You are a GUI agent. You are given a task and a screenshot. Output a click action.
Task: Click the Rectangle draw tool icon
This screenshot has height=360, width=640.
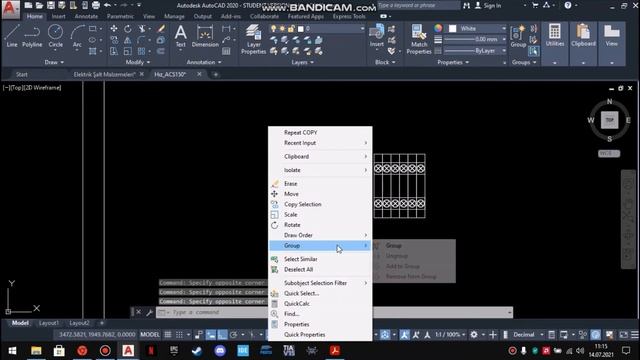93,29
